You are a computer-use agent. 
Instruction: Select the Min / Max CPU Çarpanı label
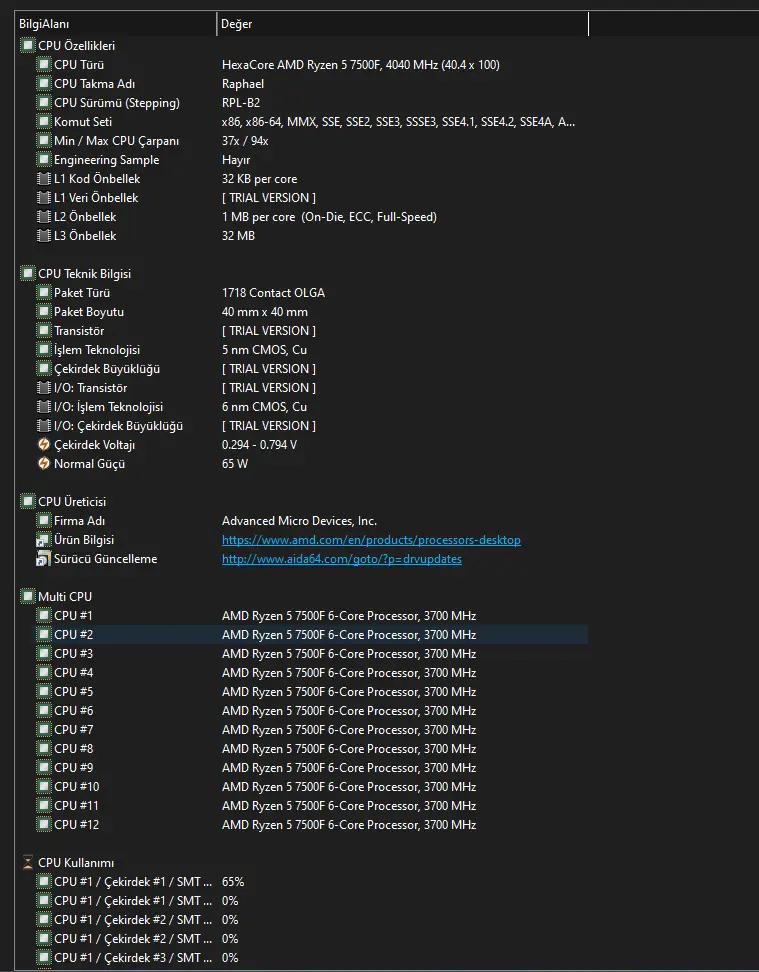pos(117,141)
